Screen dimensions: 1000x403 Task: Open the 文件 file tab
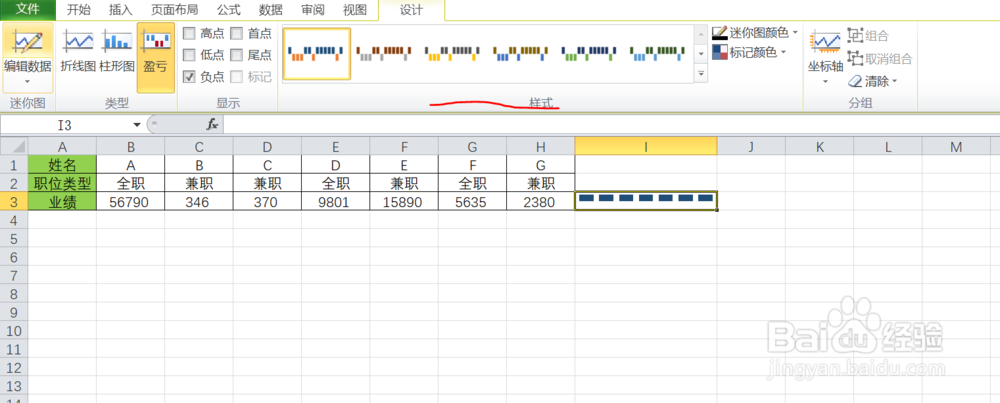click(x=28, y=9)
